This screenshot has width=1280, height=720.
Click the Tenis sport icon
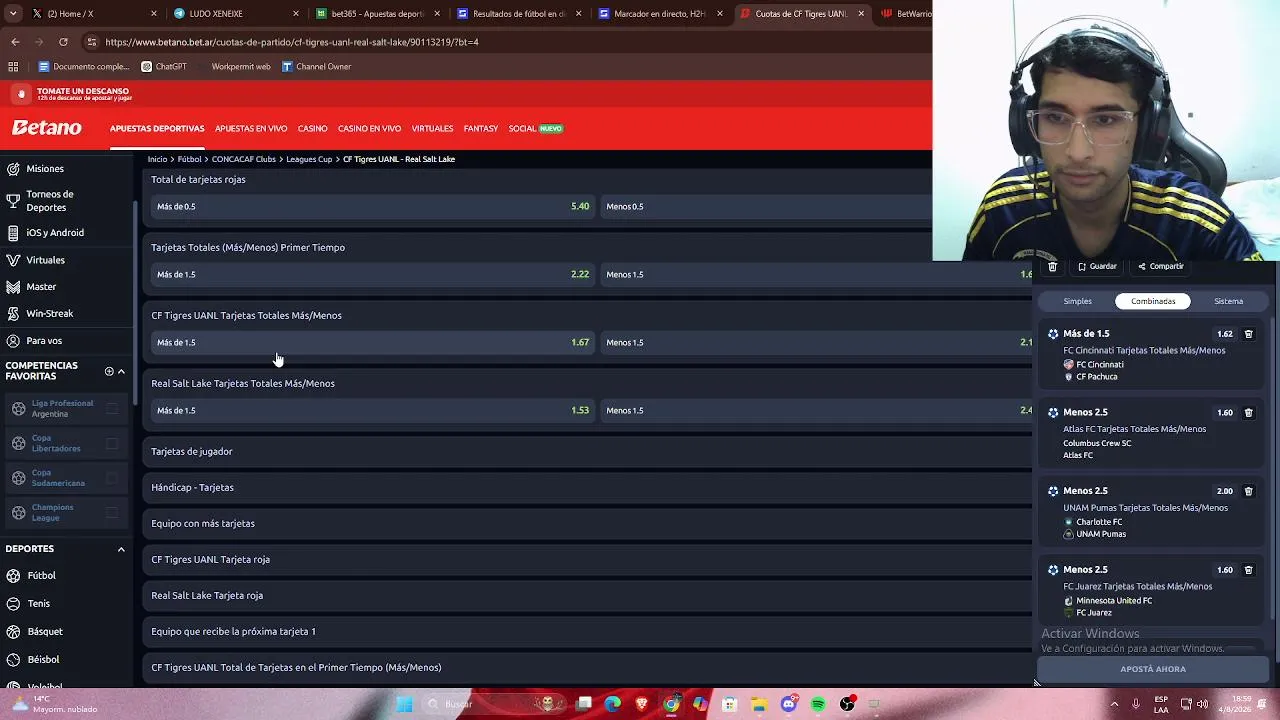(x=14, y=604)
